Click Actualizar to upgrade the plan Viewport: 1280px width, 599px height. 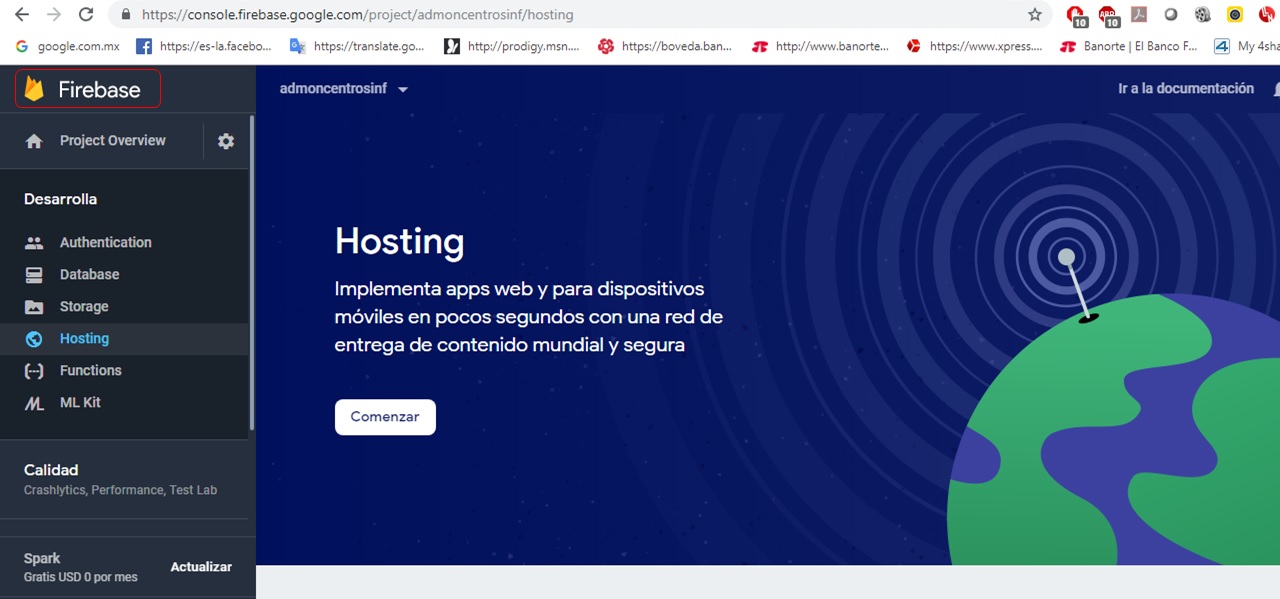[201, 567]
